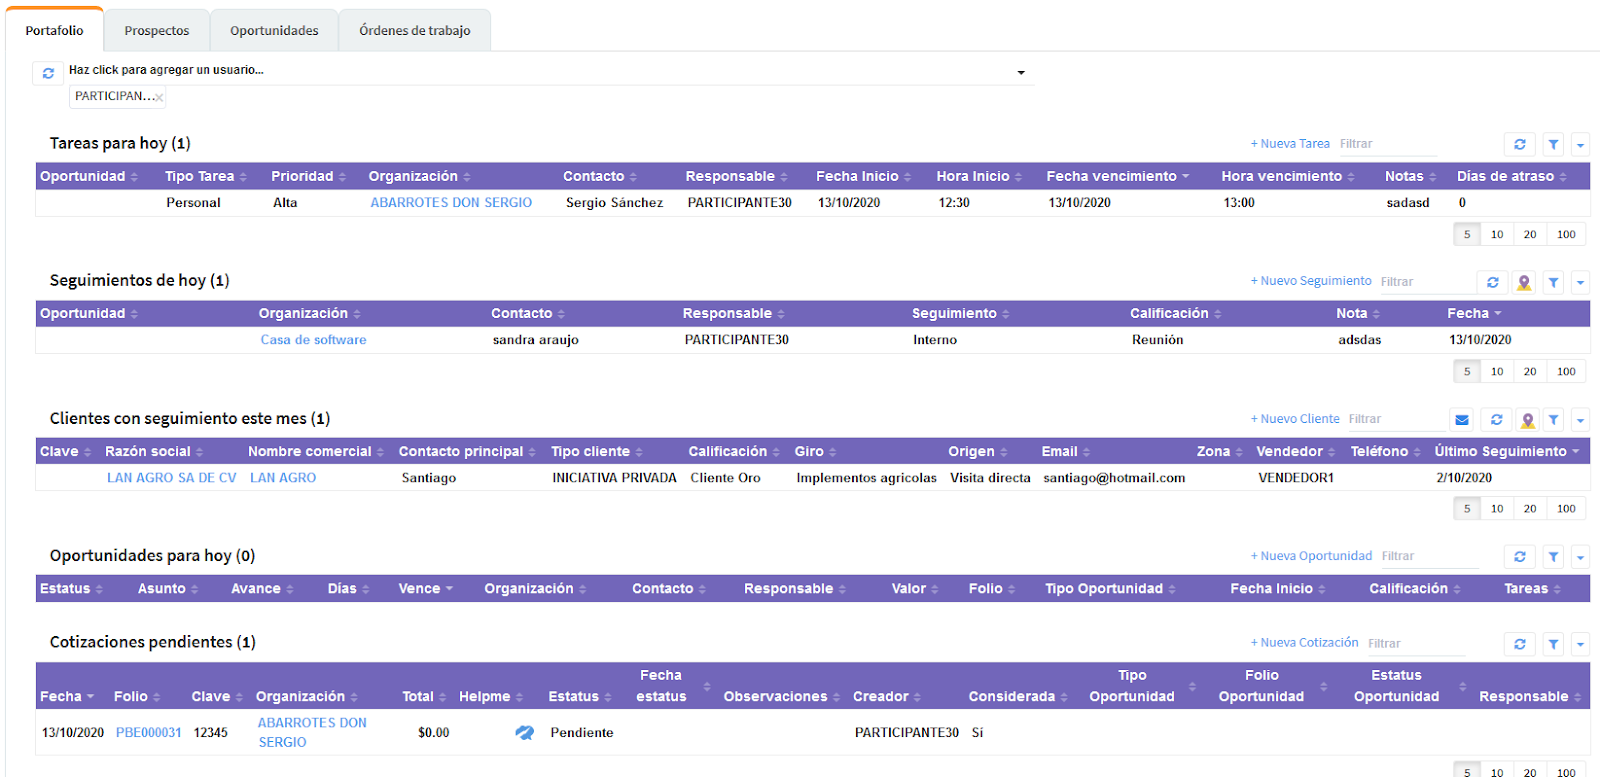
Task: Open the caret dropdown in Tareas para hoy toolbar
Action: pyautogui.click(x=1580, y=144)
